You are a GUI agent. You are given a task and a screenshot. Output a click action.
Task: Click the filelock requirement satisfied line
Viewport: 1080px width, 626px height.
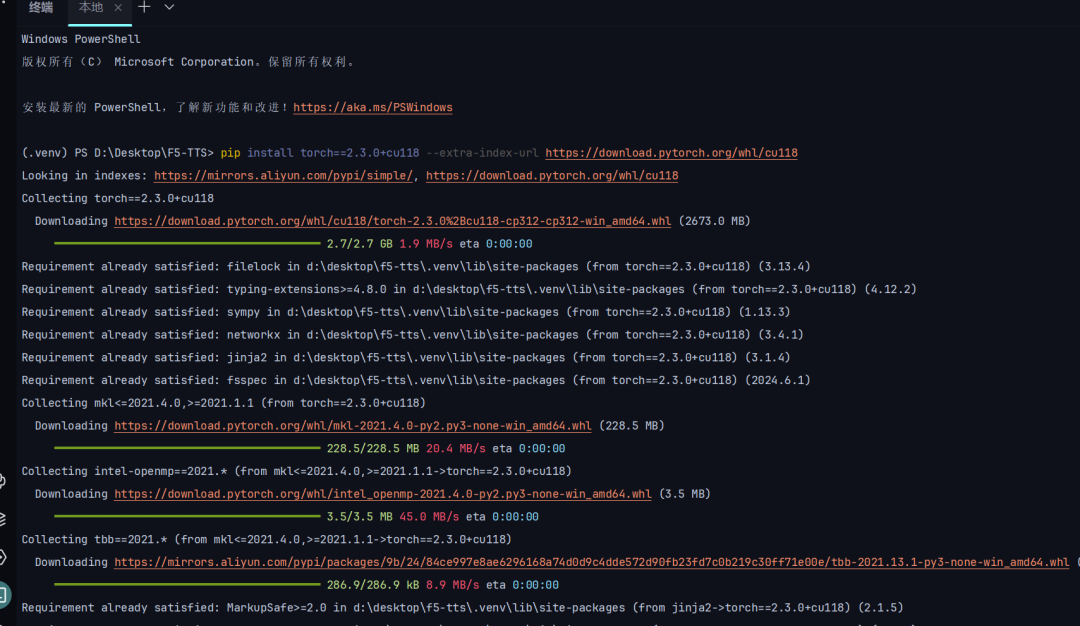(416, 267)
